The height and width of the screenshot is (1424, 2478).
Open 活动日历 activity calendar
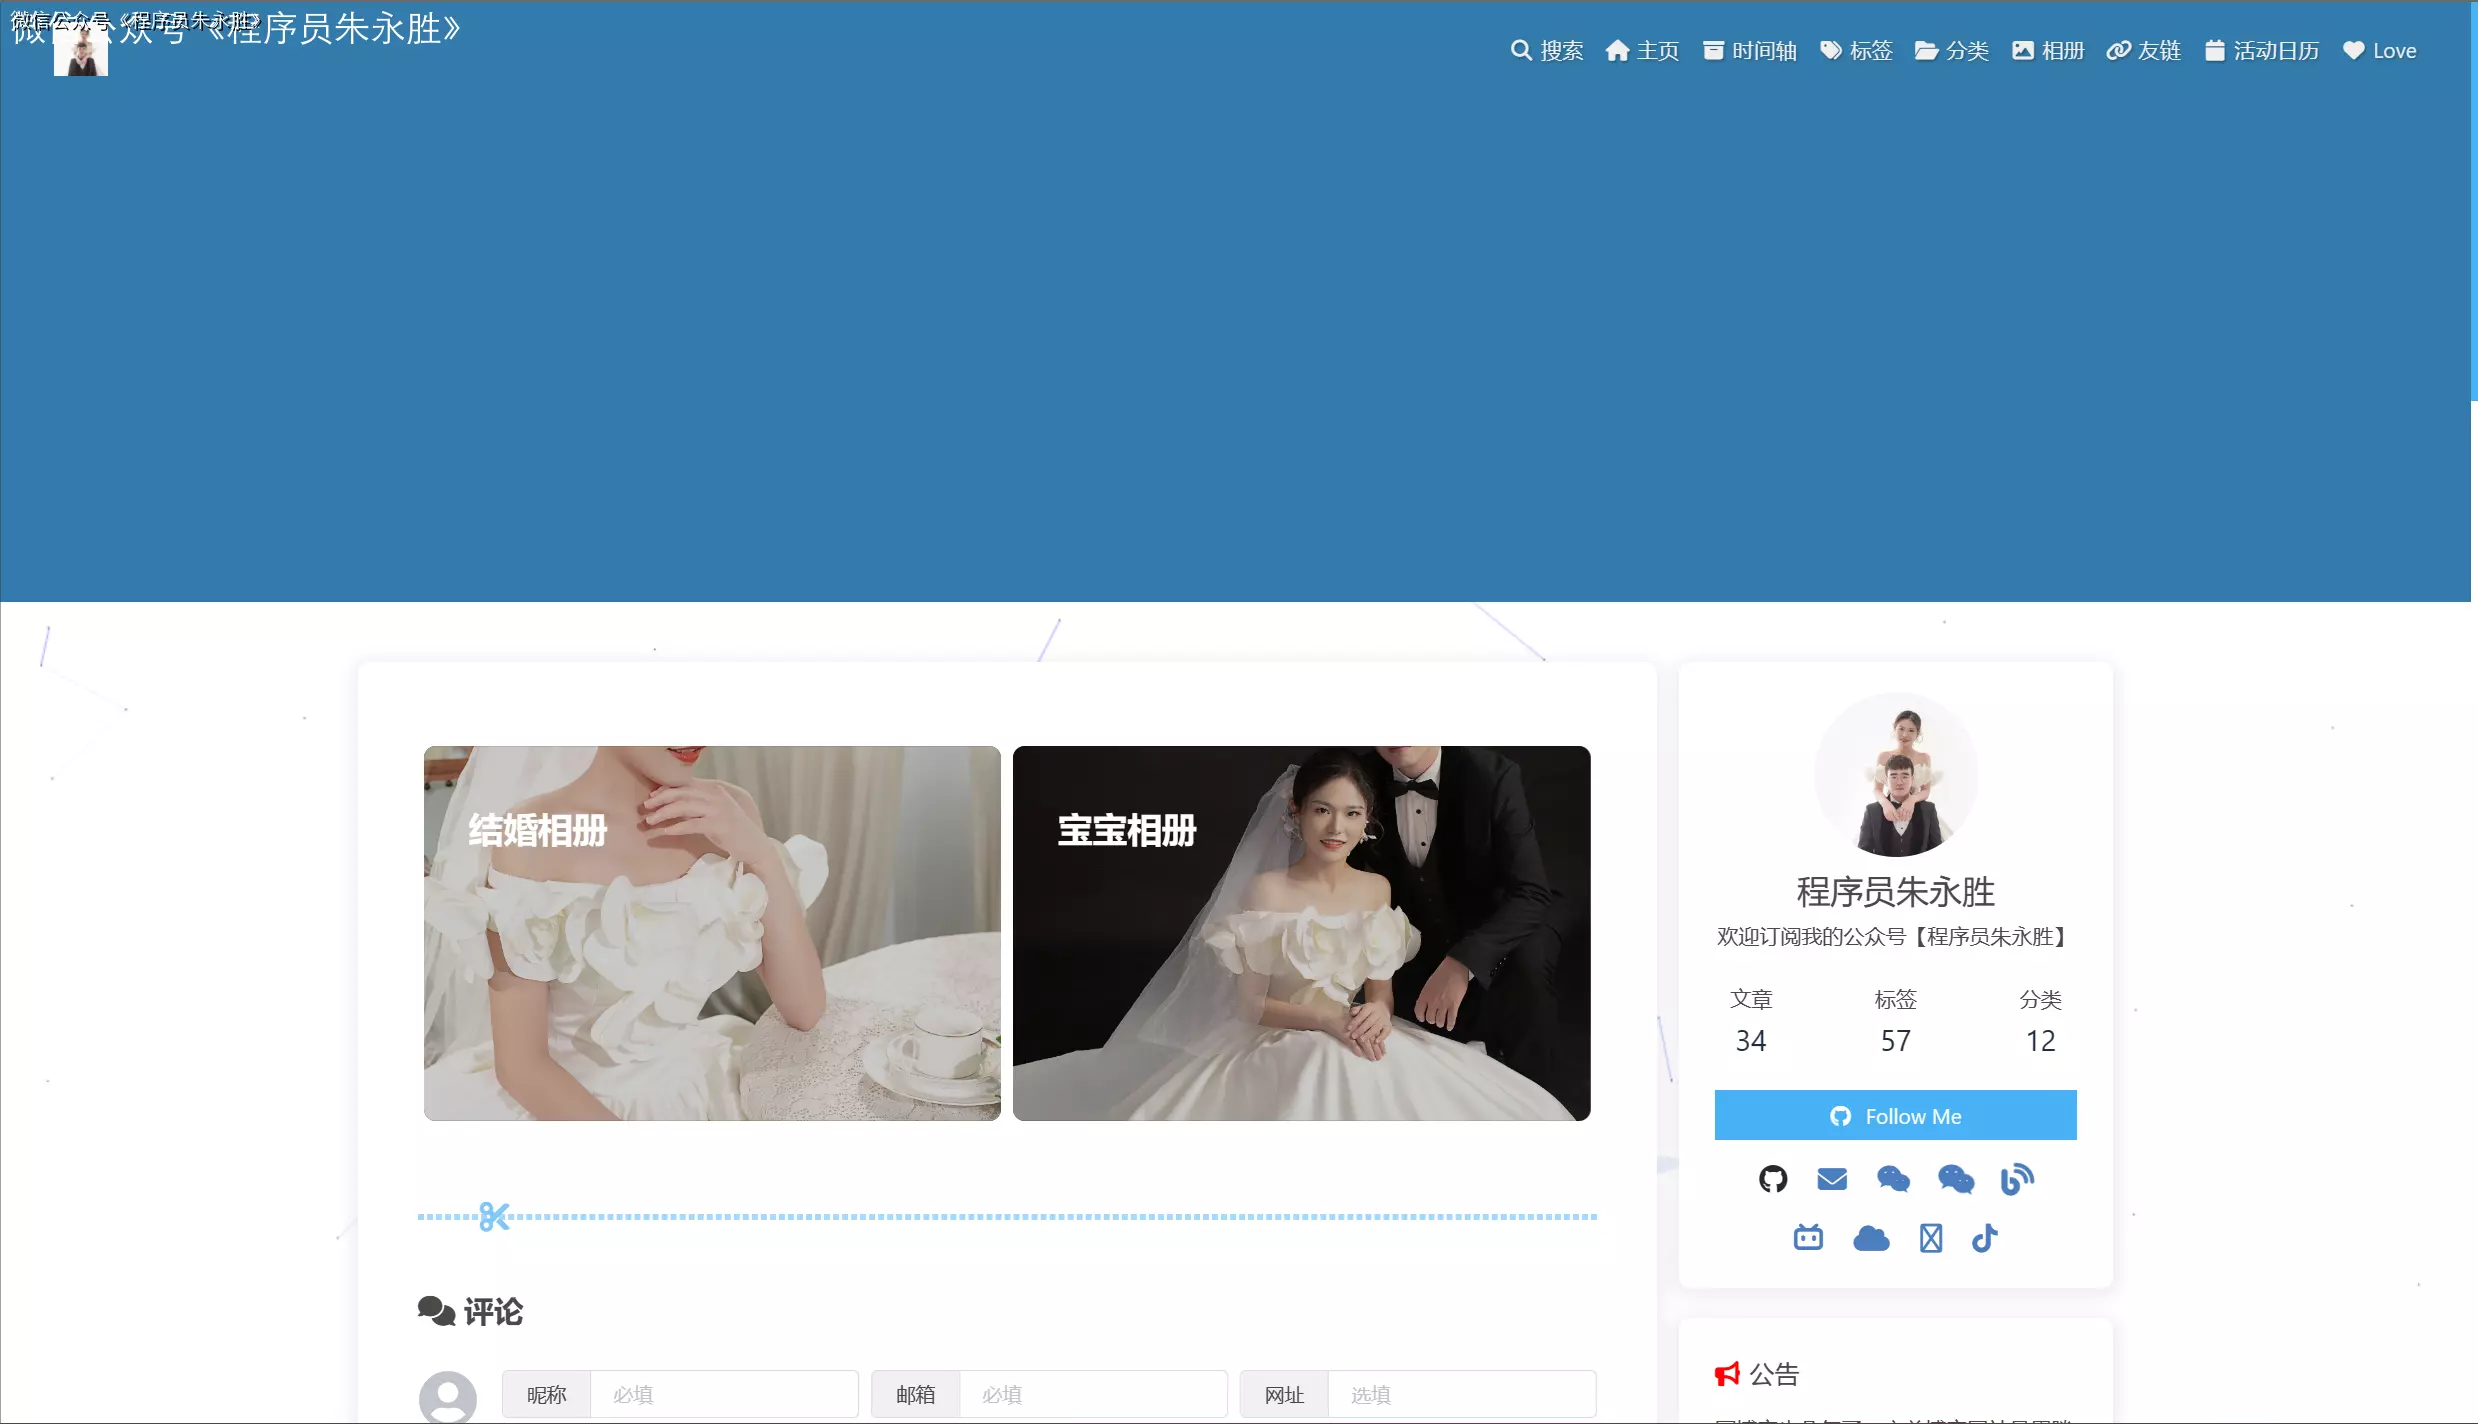2261,51
